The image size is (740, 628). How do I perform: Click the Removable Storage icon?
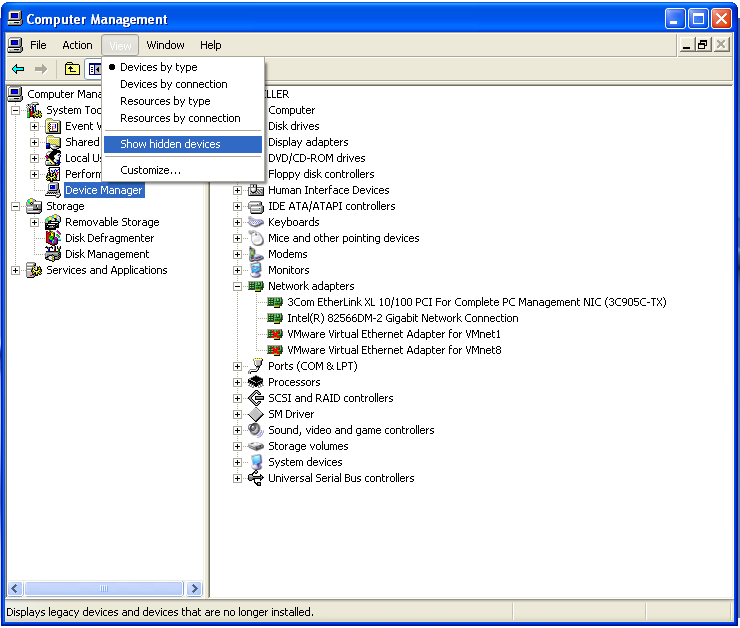tap(54, 222)
